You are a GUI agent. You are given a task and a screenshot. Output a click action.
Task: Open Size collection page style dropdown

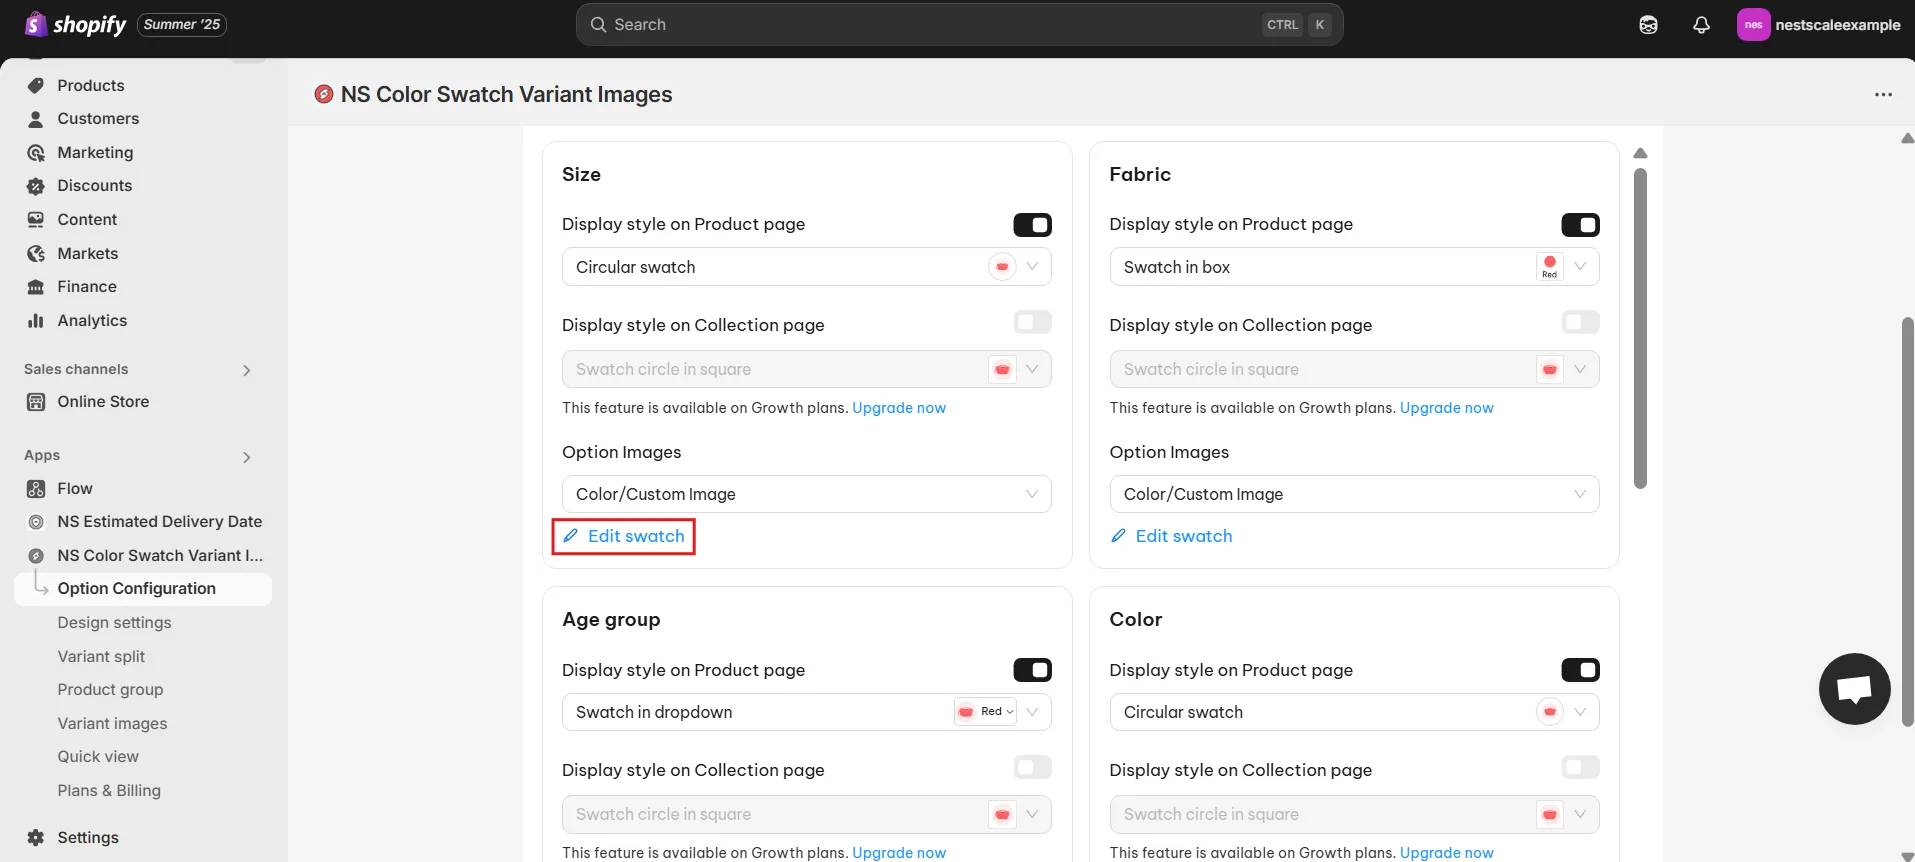tap(806, 369)
